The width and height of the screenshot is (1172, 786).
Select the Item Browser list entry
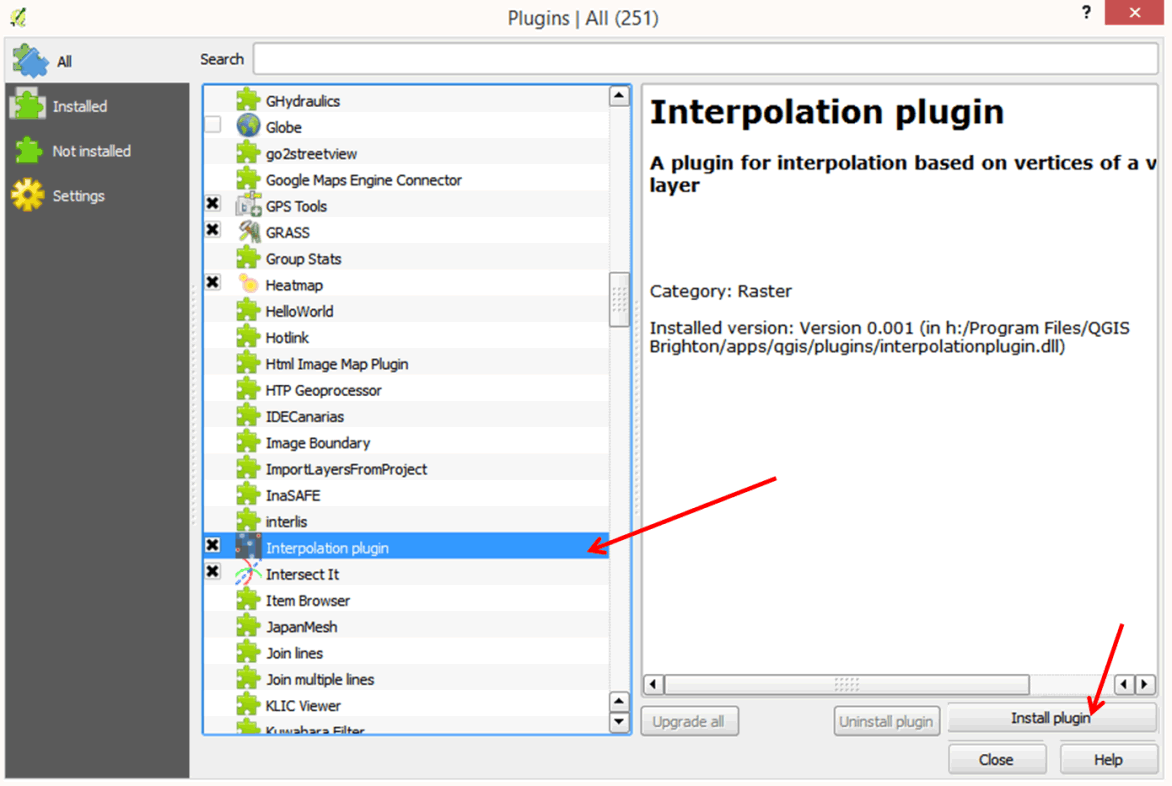coord(407,601)
